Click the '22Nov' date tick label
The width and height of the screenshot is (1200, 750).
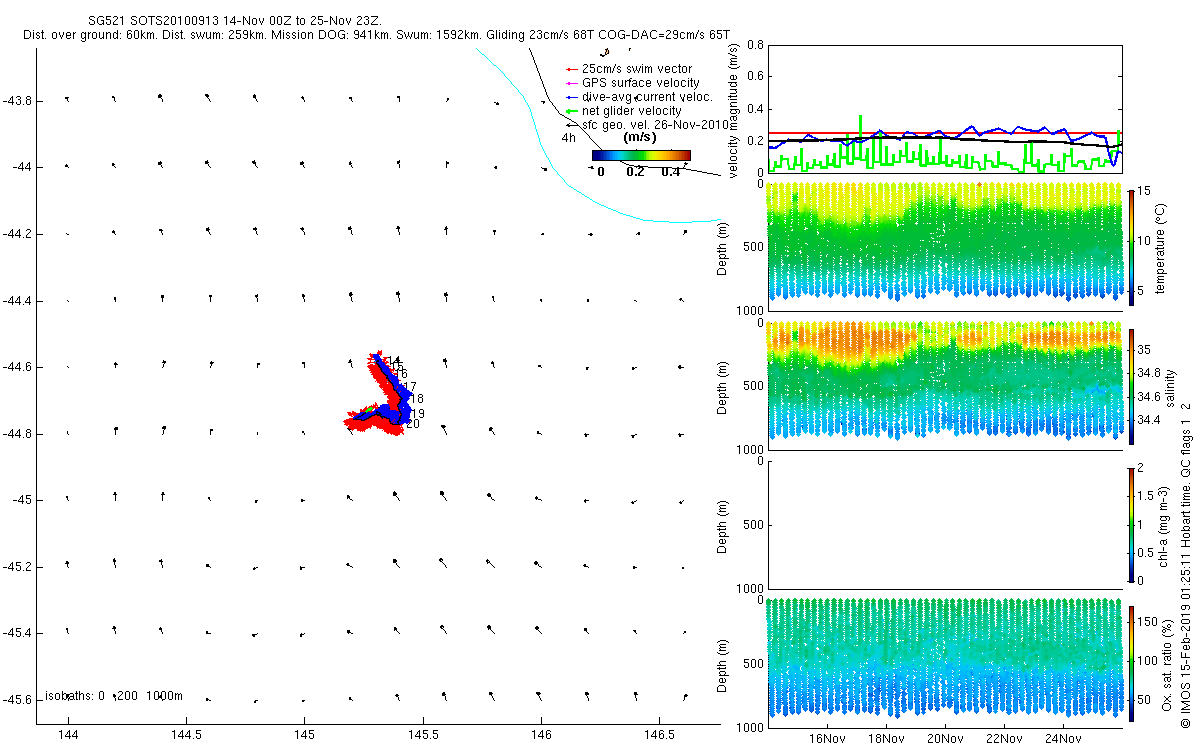click(1004, 739)
